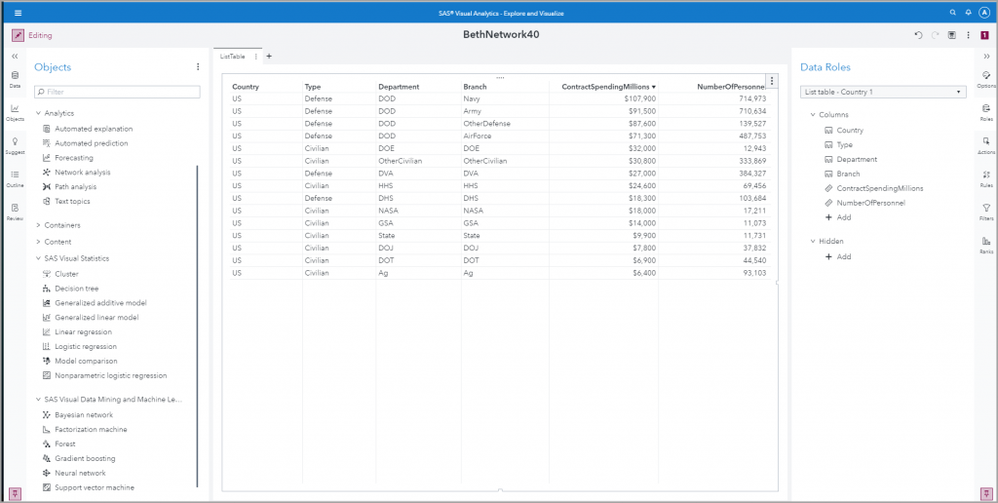Click the bottom-right pinned panel icon

[987, 493]
